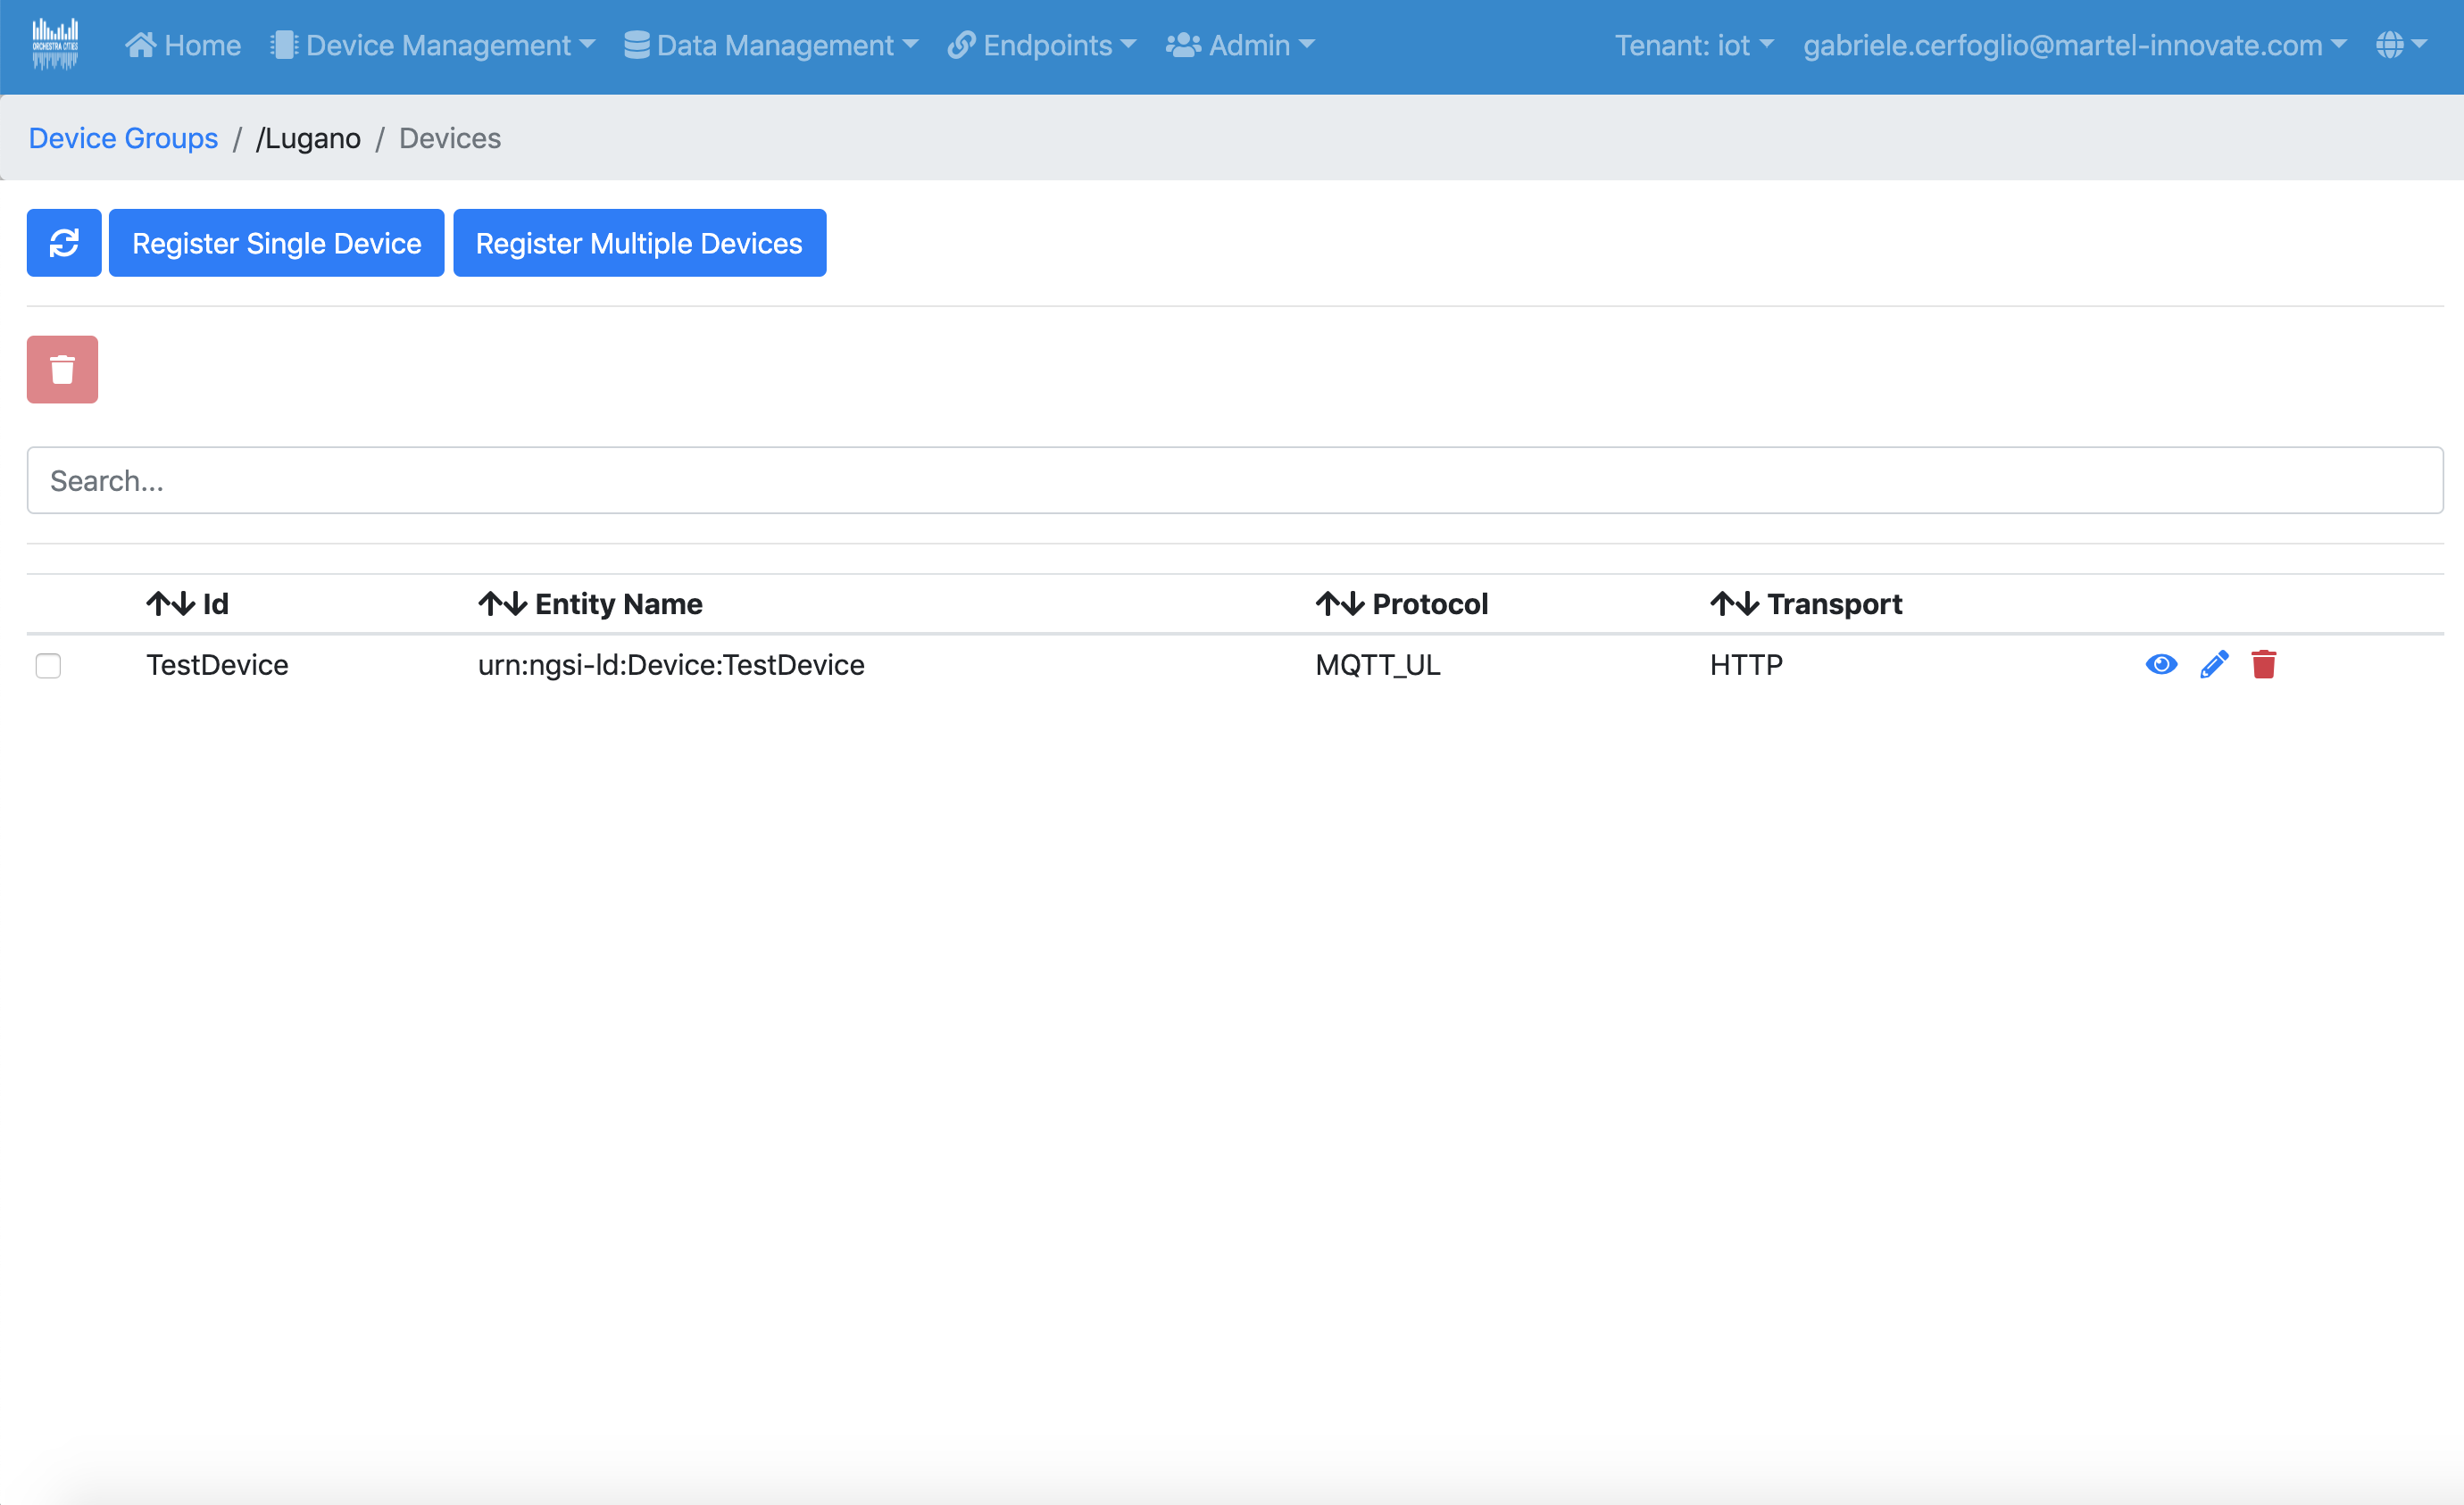This screenshot has height=1505, width=2464.
Task: Open Device Groups breadcrumb link
Action: tap(123, 138)
